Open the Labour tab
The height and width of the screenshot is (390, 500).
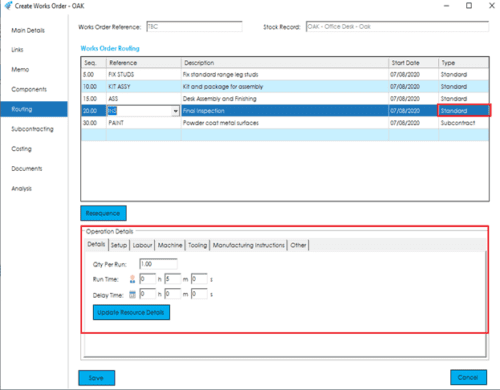click(x=142, y=245)
